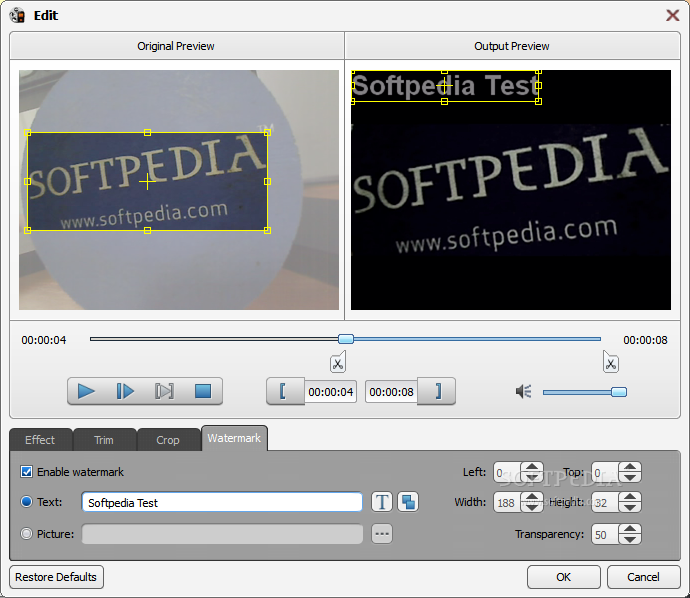Switch to the Trim tab
The width and height of the screenshot is (690, 598).
coord(104,440)
